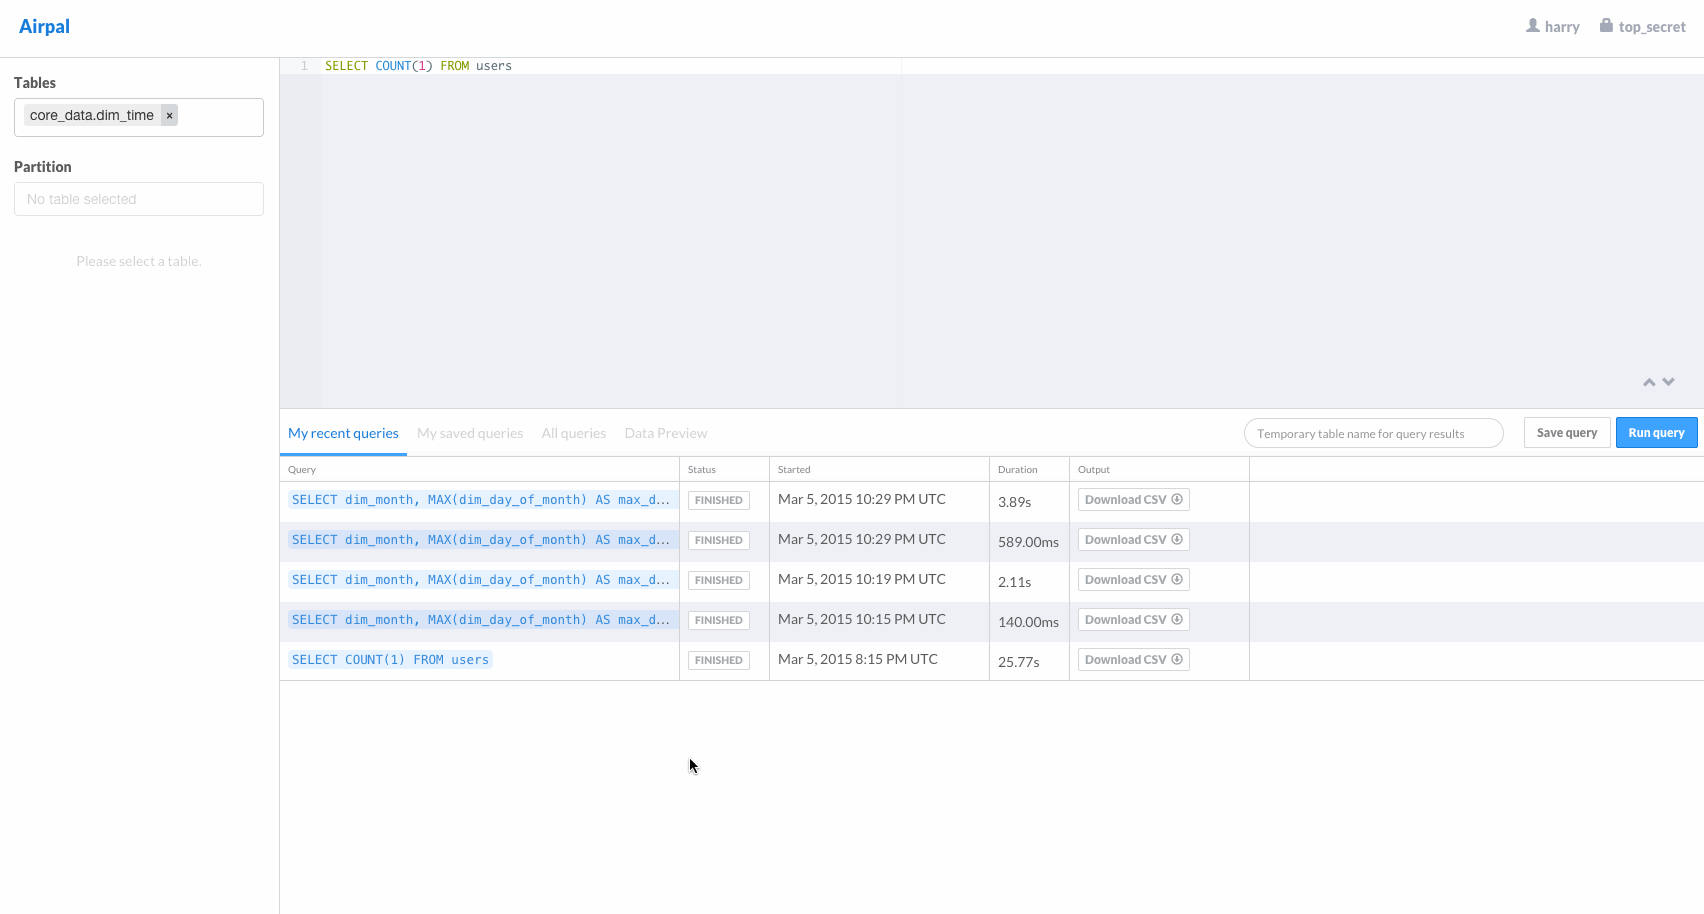This screenshot has width=1704, height=914.
Task: Download CSV for the 589.00ms query
Action: pos(1134,540)
